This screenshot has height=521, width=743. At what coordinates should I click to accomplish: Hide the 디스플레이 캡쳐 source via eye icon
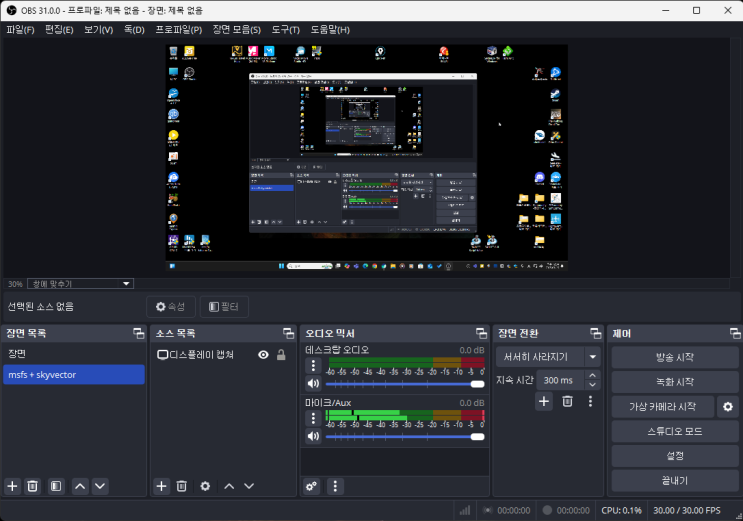[263, 355]
